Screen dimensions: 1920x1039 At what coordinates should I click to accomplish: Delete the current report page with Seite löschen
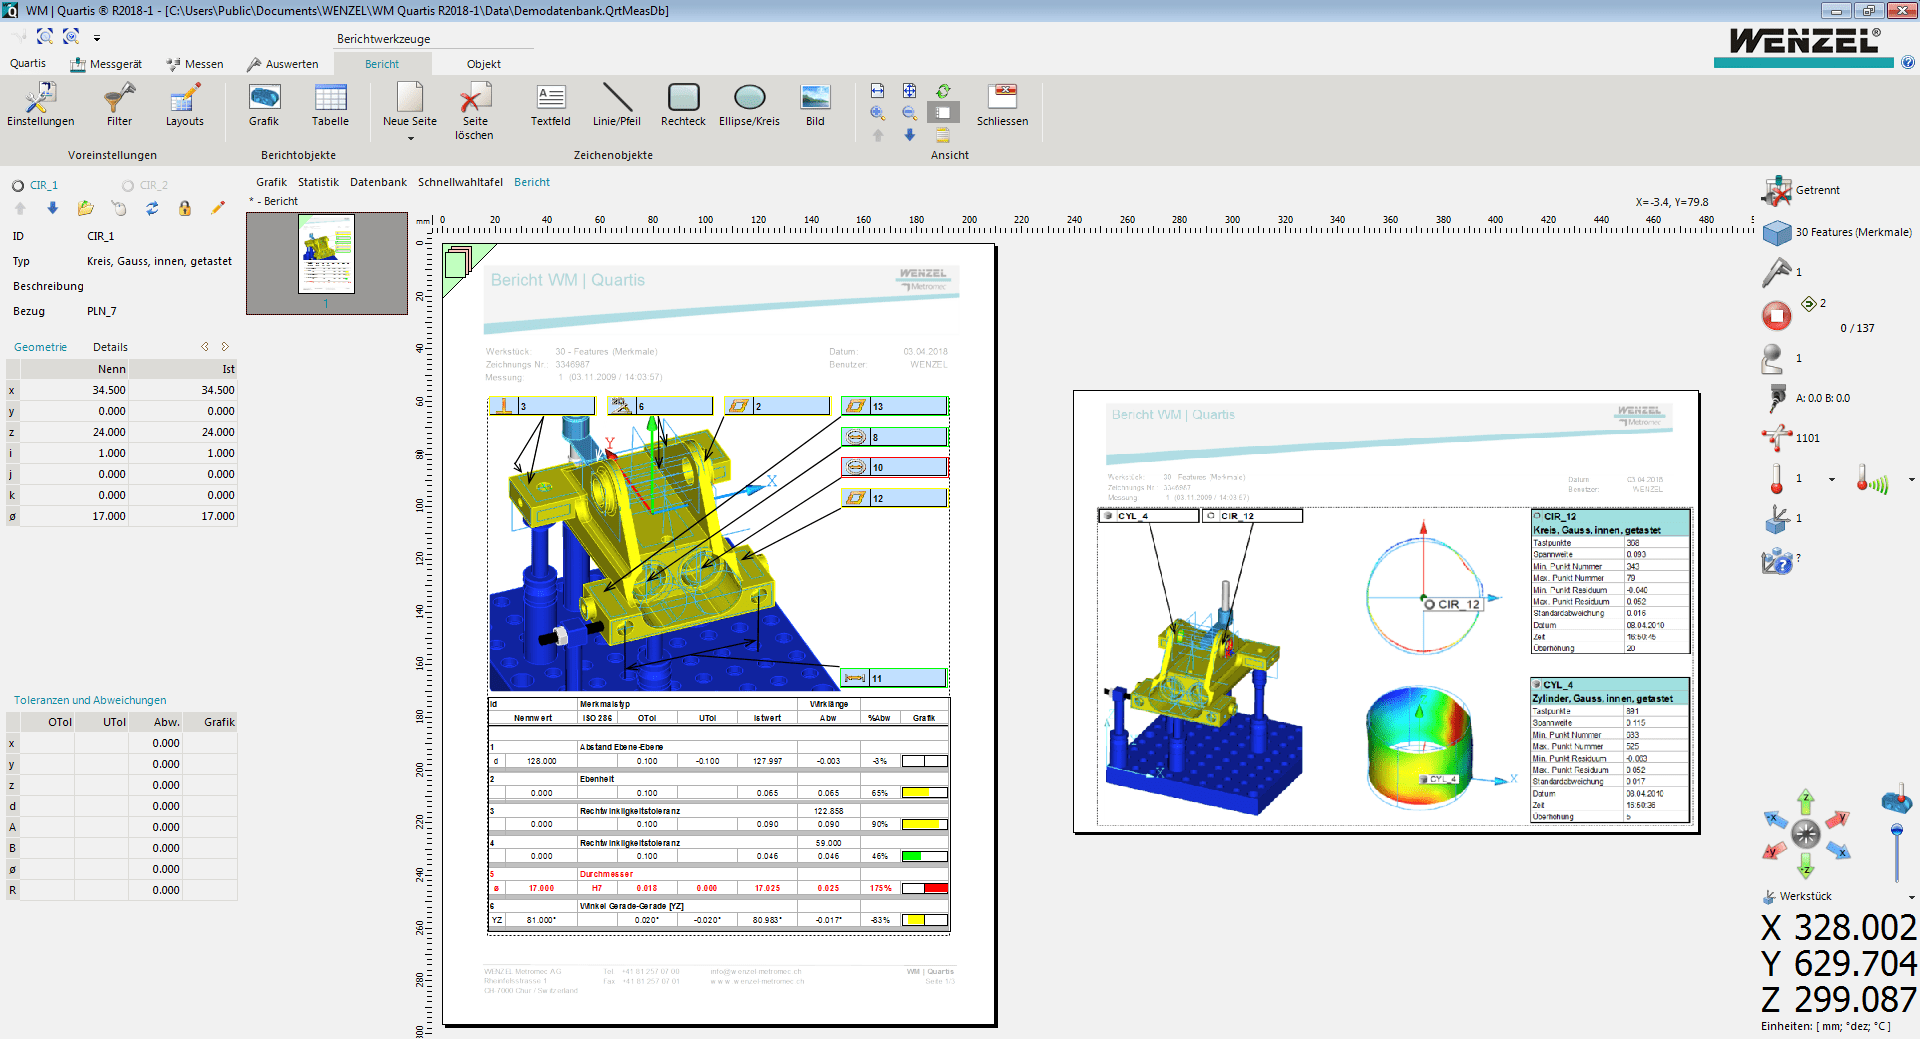click(x=474, y=108)
